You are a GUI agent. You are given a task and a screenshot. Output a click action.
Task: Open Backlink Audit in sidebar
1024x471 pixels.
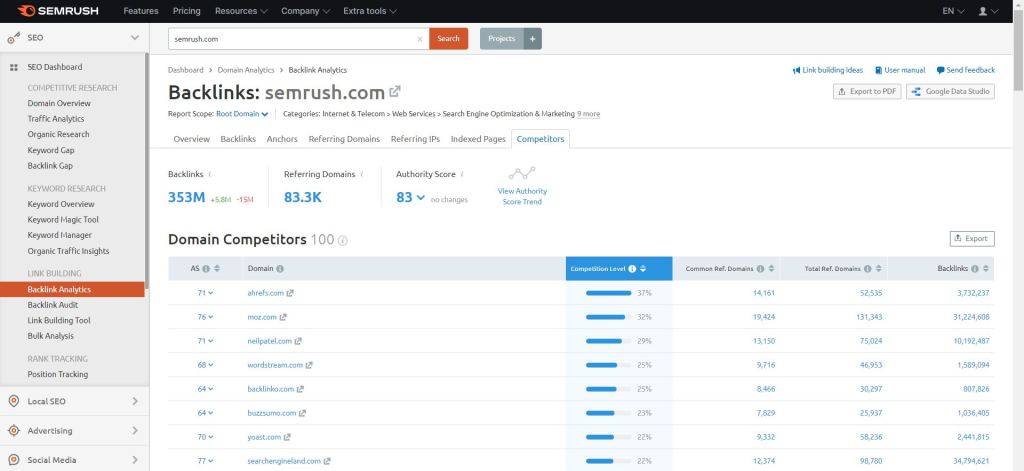point(53,305)
